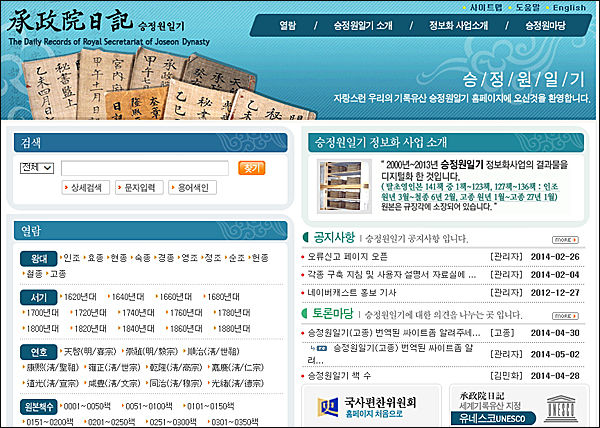Select the 1780년대 decade

234,313
